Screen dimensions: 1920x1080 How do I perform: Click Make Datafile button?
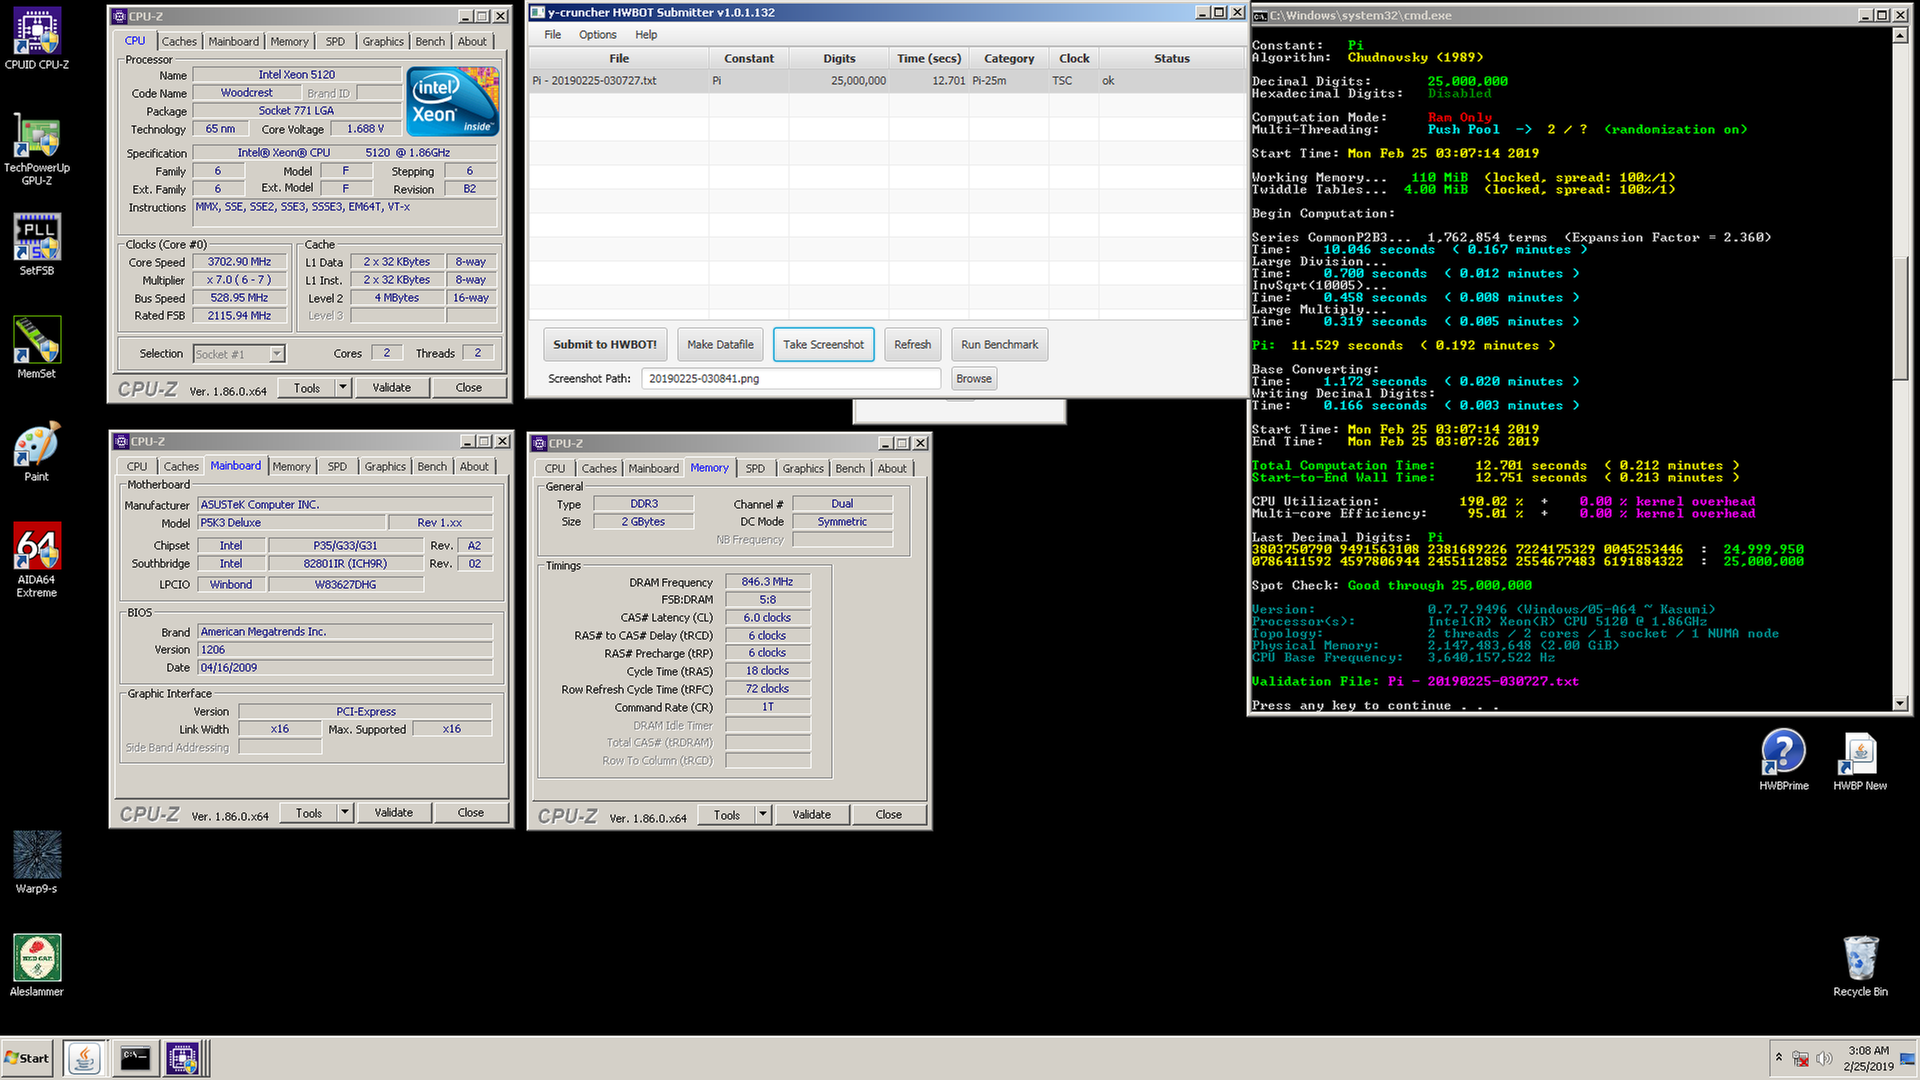click(x=721, y=344)
